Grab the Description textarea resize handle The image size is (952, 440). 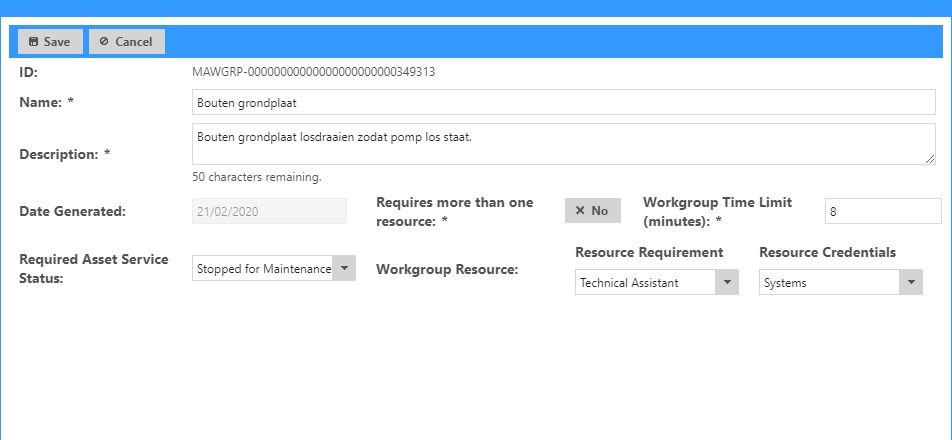[x=930, y=159]
